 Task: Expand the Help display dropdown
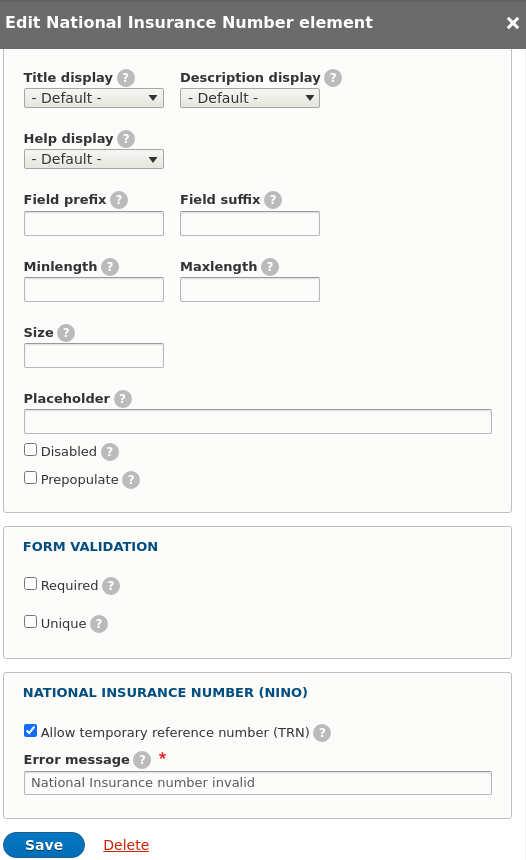94,159
